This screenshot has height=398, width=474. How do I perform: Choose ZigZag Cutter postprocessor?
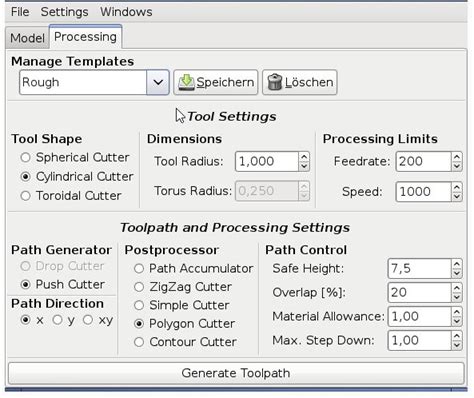[183, 287]
